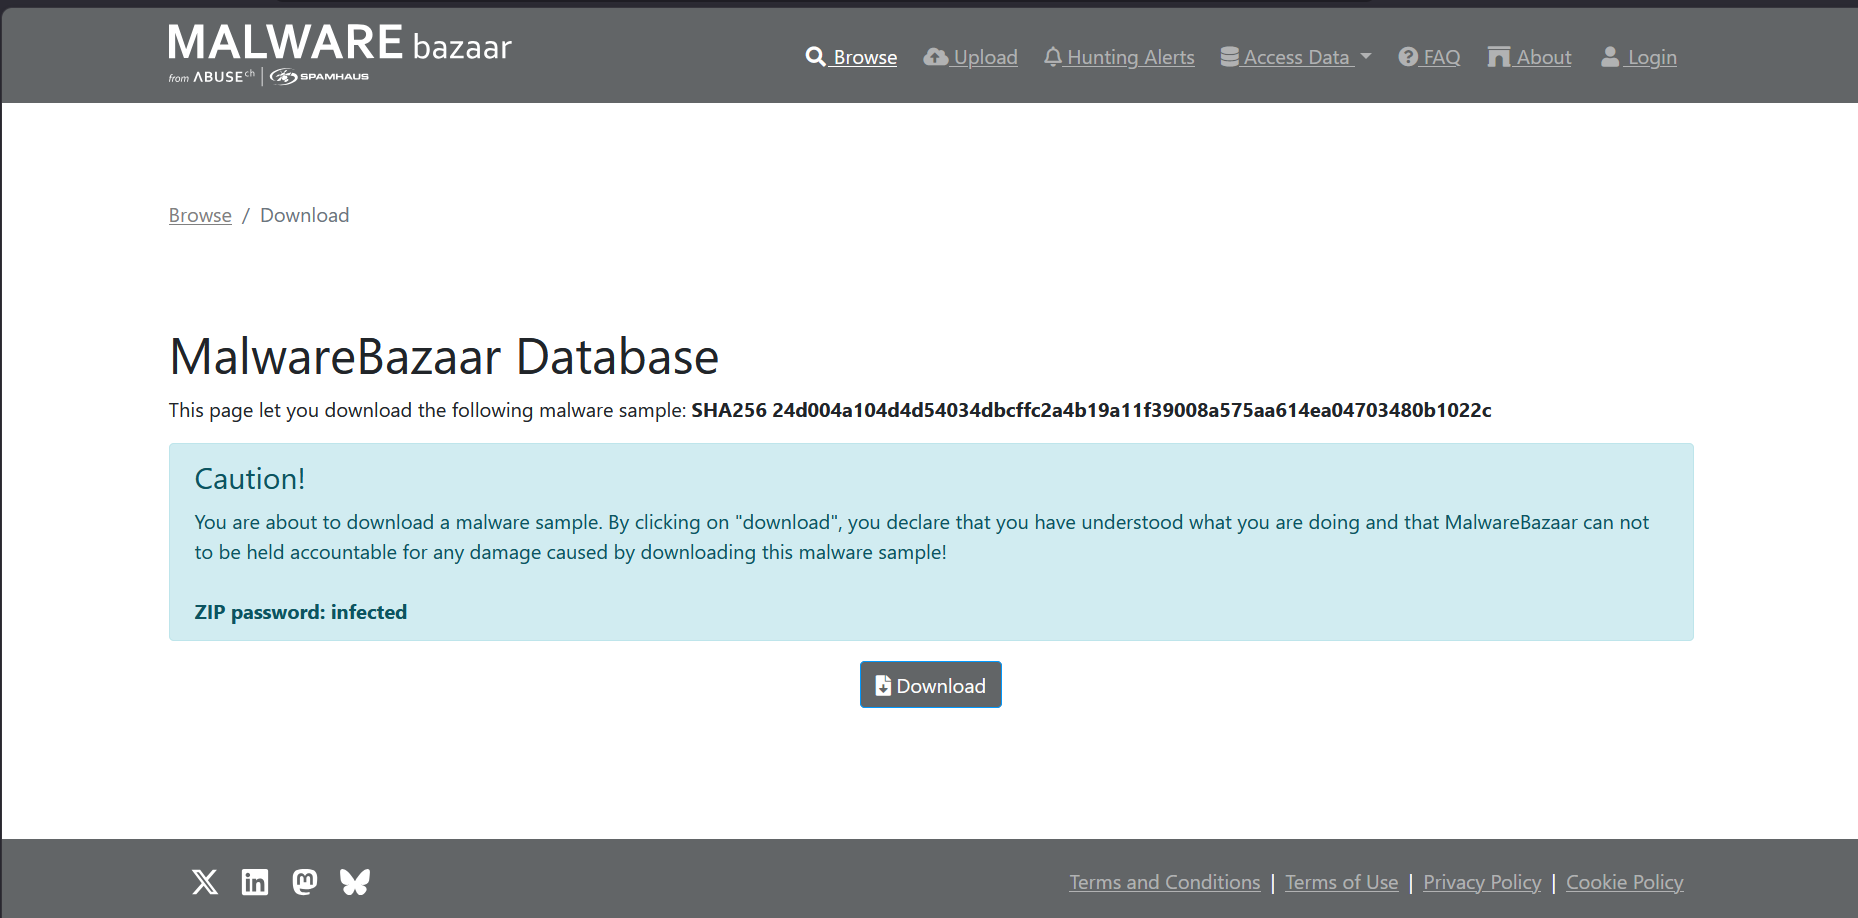
Task: Click the SHA256 hash text
Action: 1092,410
